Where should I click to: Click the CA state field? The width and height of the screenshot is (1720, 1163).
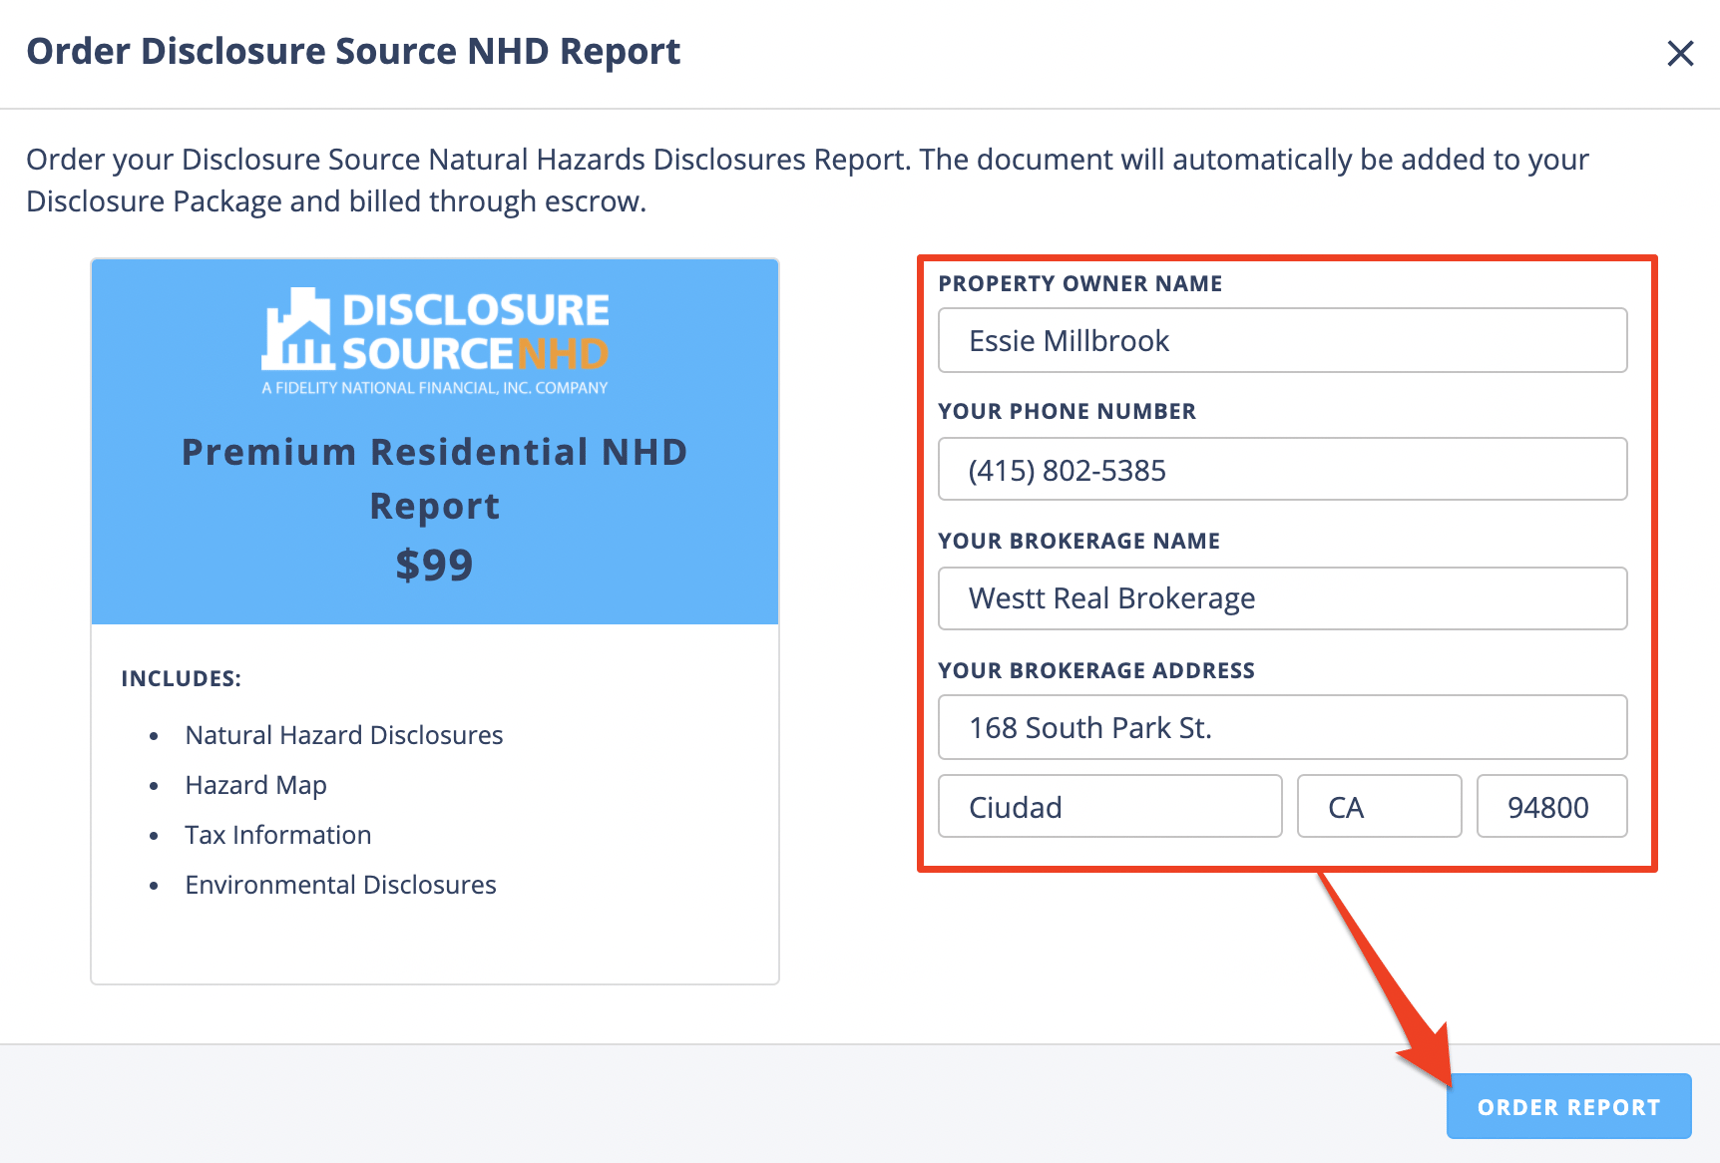pyautogui.click(x=1379, y=806)
